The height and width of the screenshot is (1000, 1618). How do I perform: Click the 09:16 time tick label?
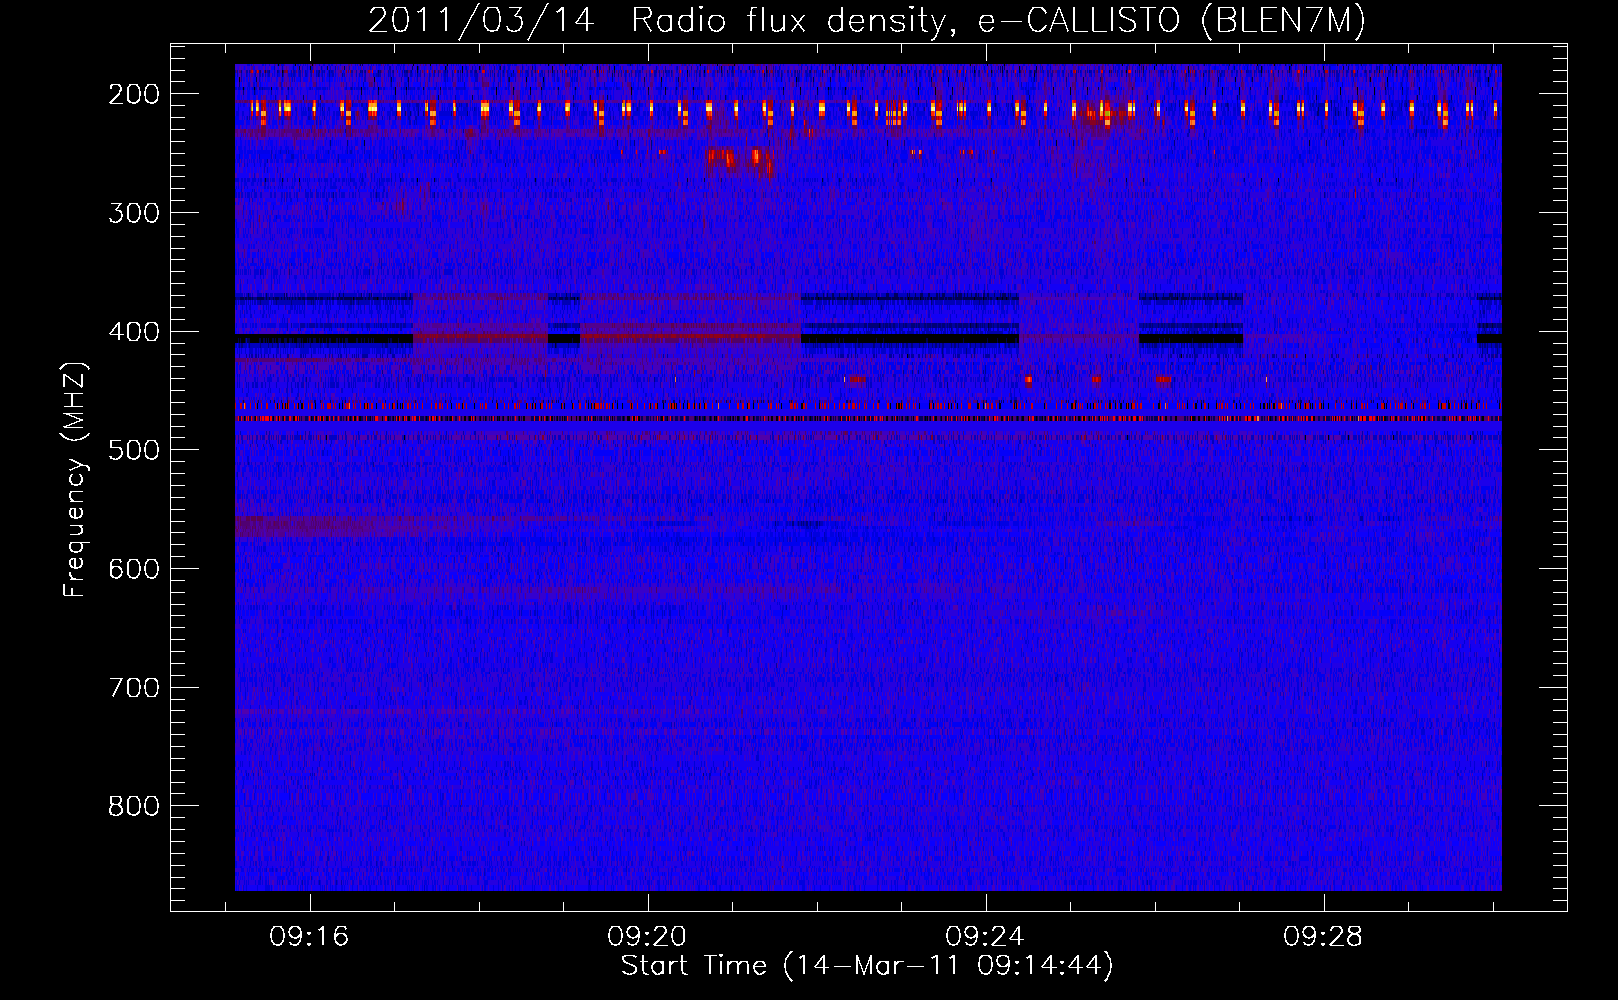pos(309,937)
